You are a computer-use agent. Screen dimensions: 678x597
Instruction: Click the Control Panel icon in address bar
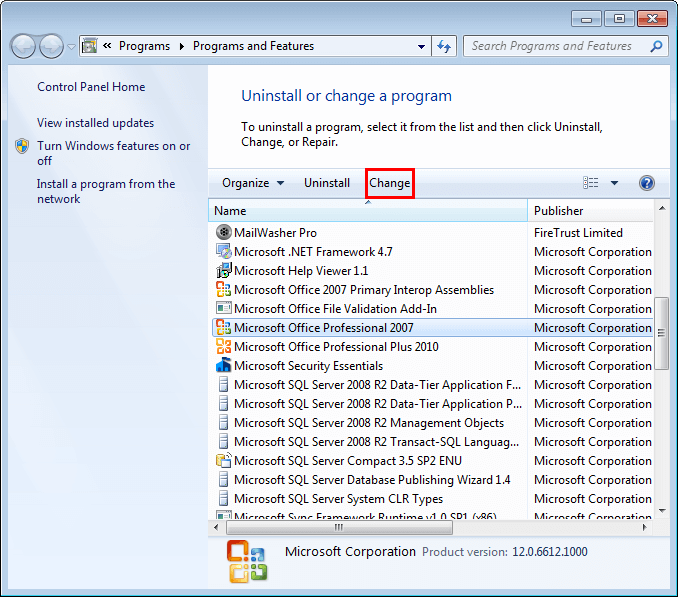90,46
